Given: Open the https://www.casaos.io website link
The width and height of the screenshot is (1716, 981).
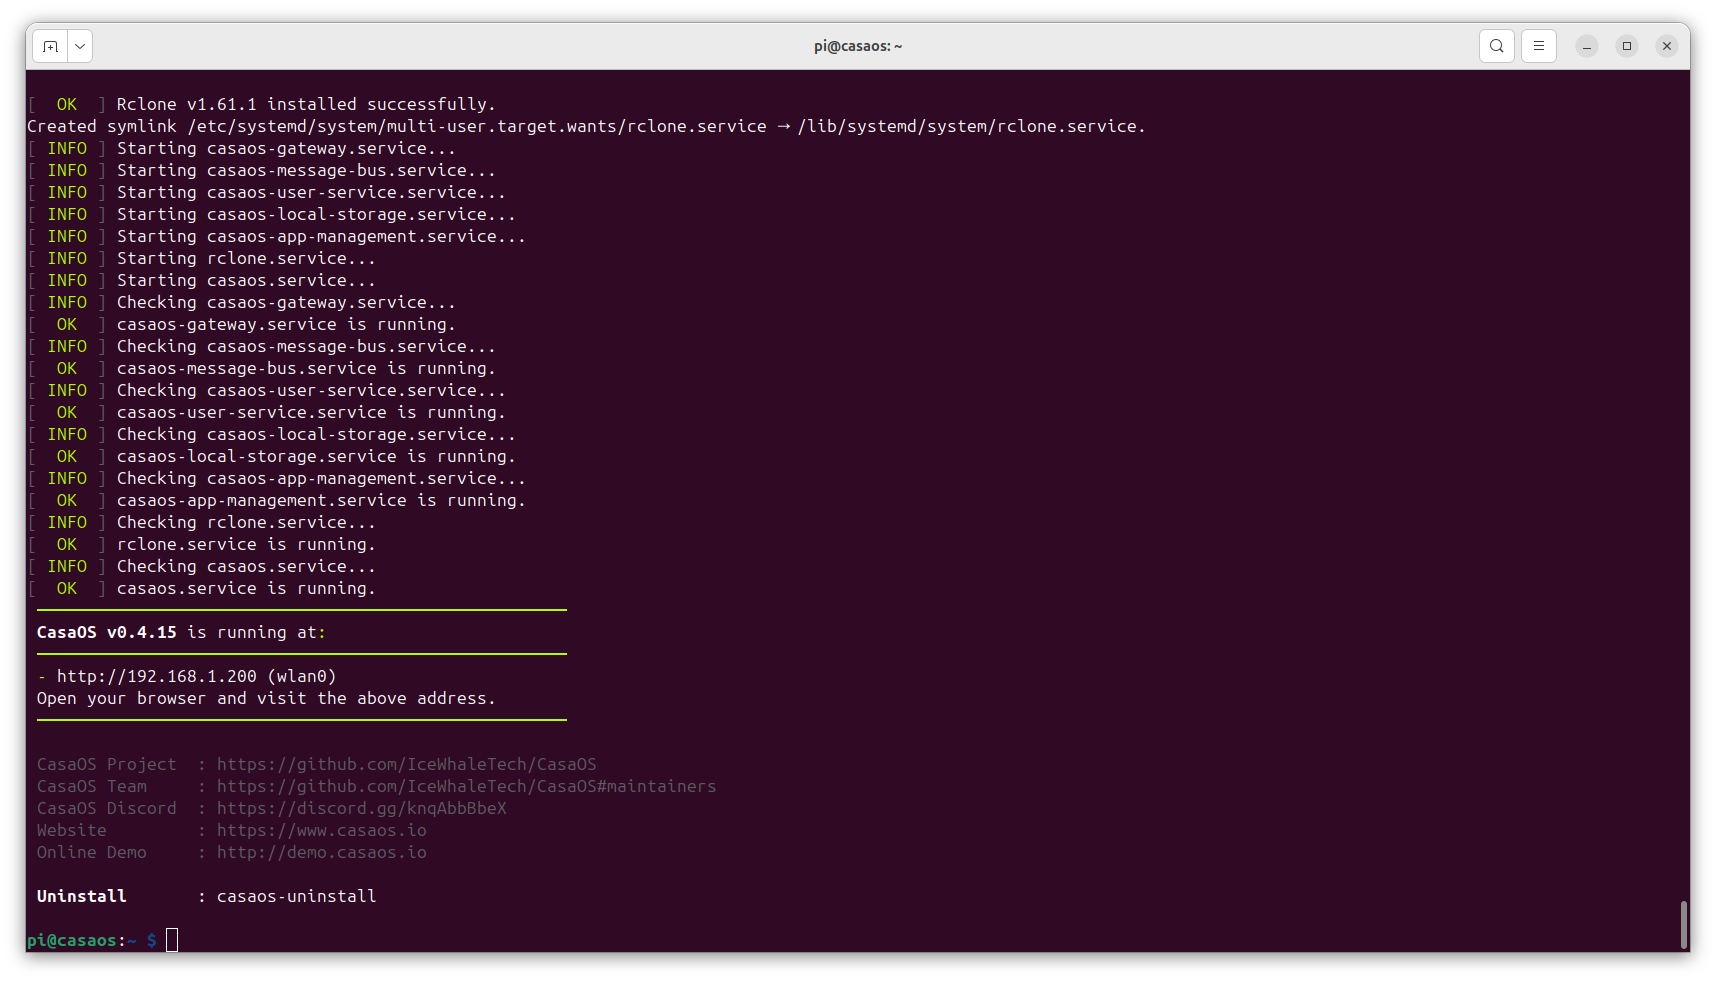Looking at the screenshot, I should [321, 831].
